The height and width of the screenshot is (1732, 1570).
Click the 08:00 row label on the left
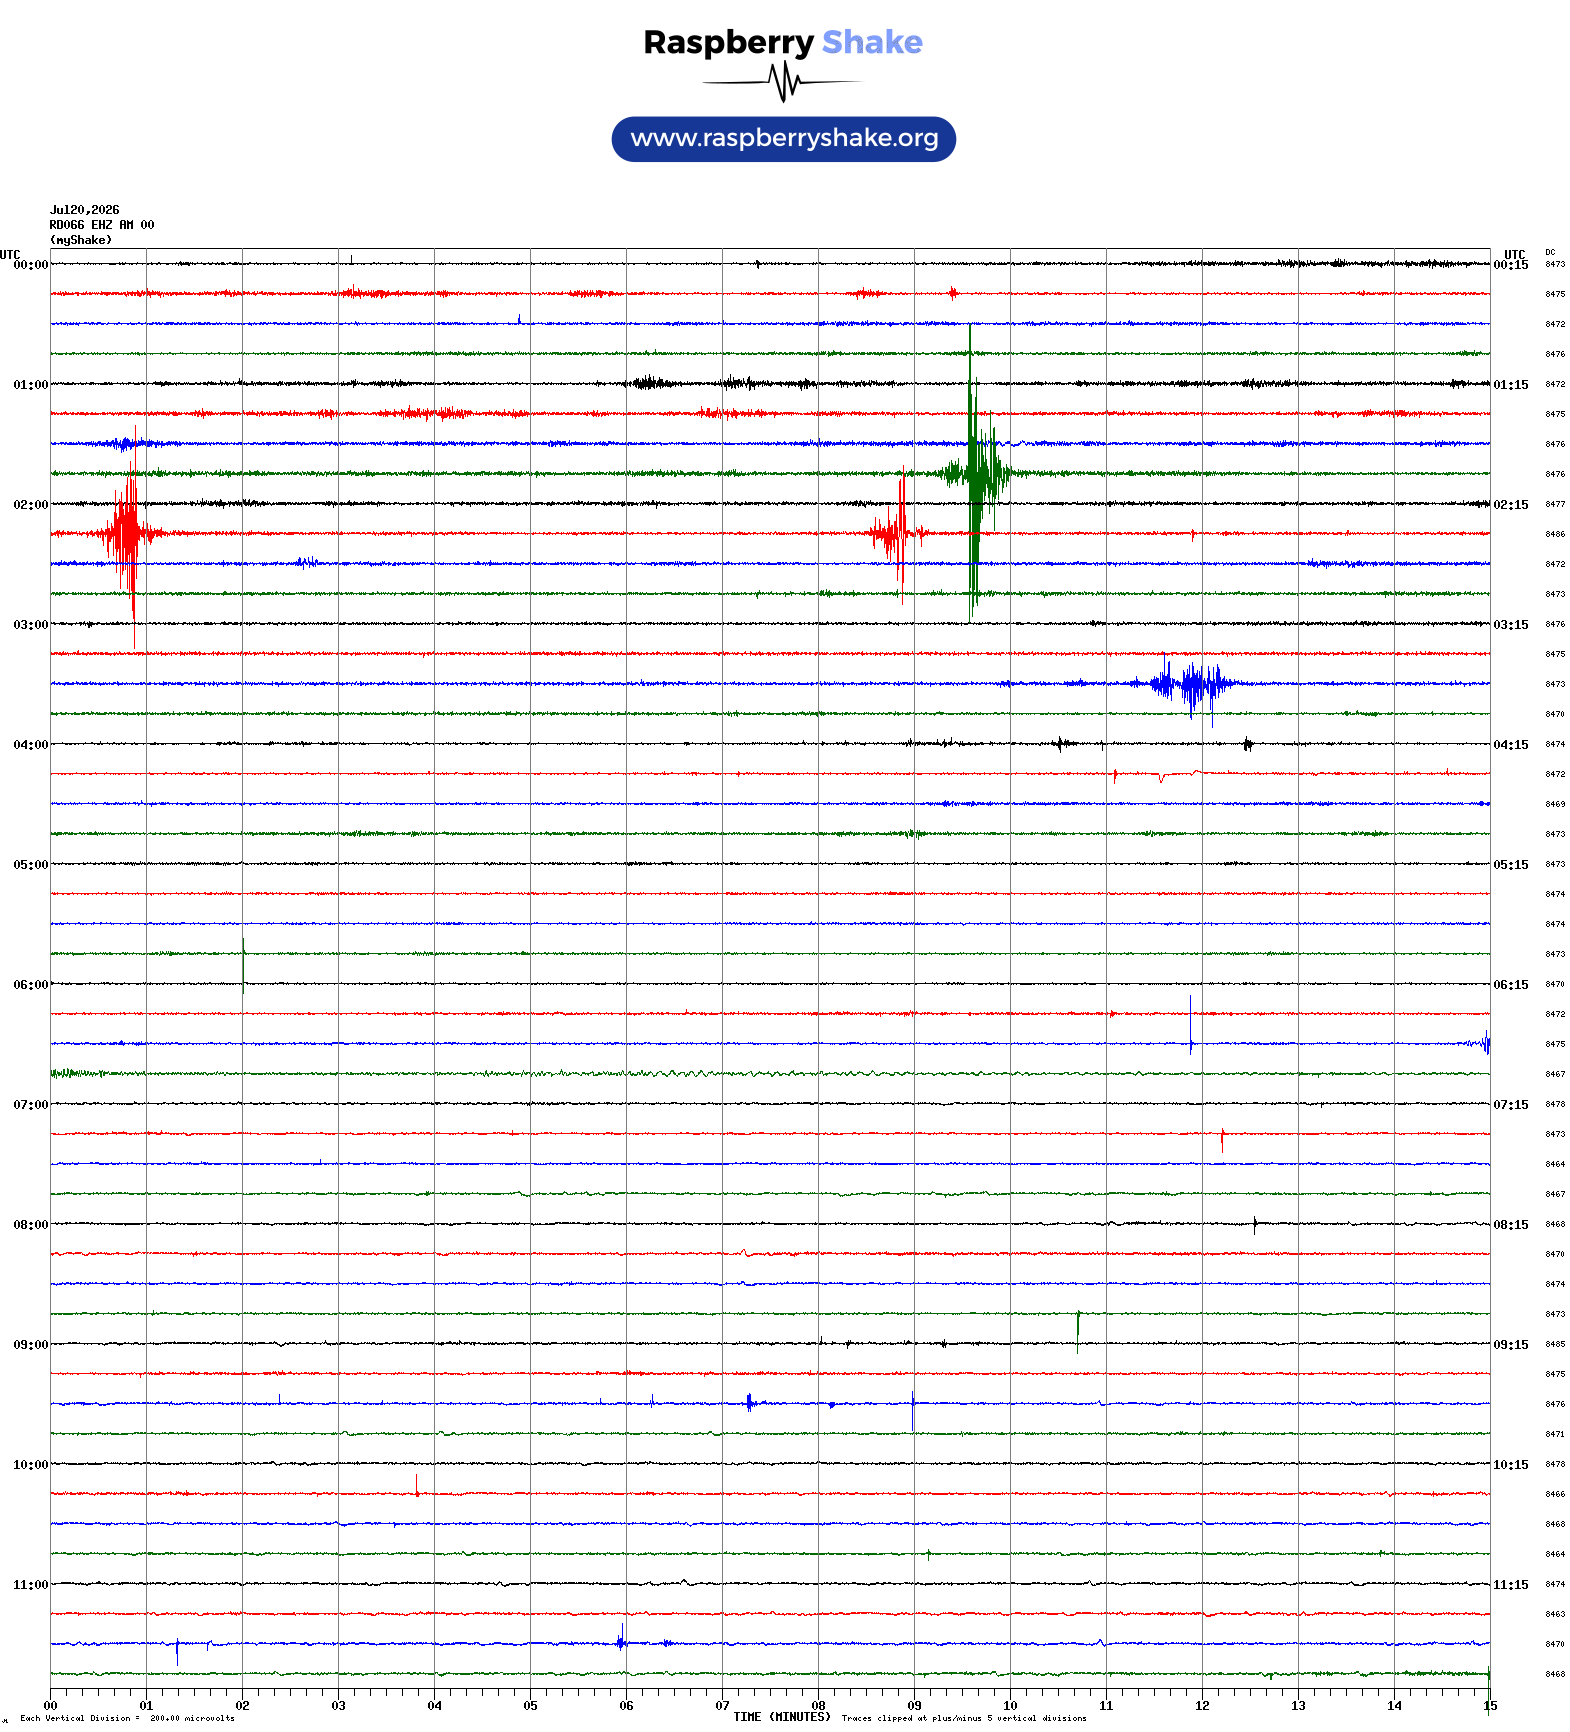point(31,1225)
